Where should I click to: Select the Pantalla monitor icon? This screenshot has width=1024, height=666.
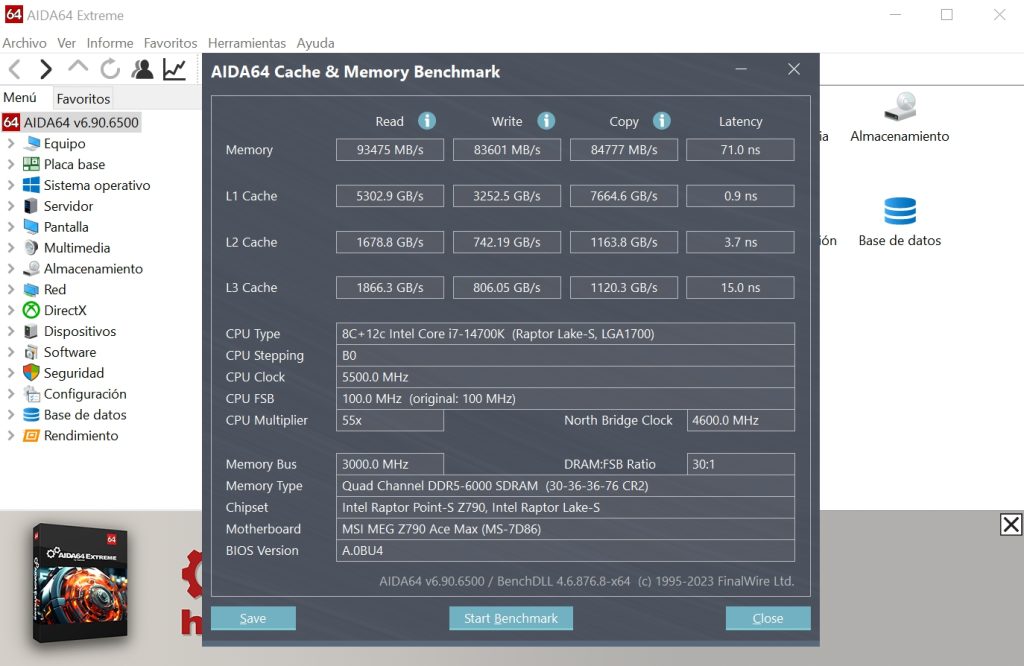[x=31, y=227]
